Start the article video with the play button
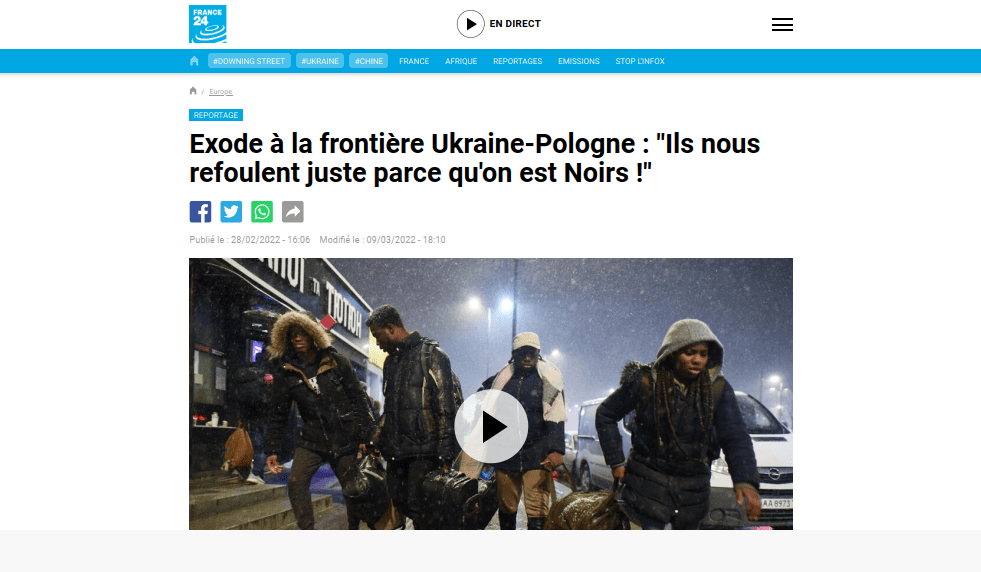This screenshot has height=572, width=981. tap(491, 426)
